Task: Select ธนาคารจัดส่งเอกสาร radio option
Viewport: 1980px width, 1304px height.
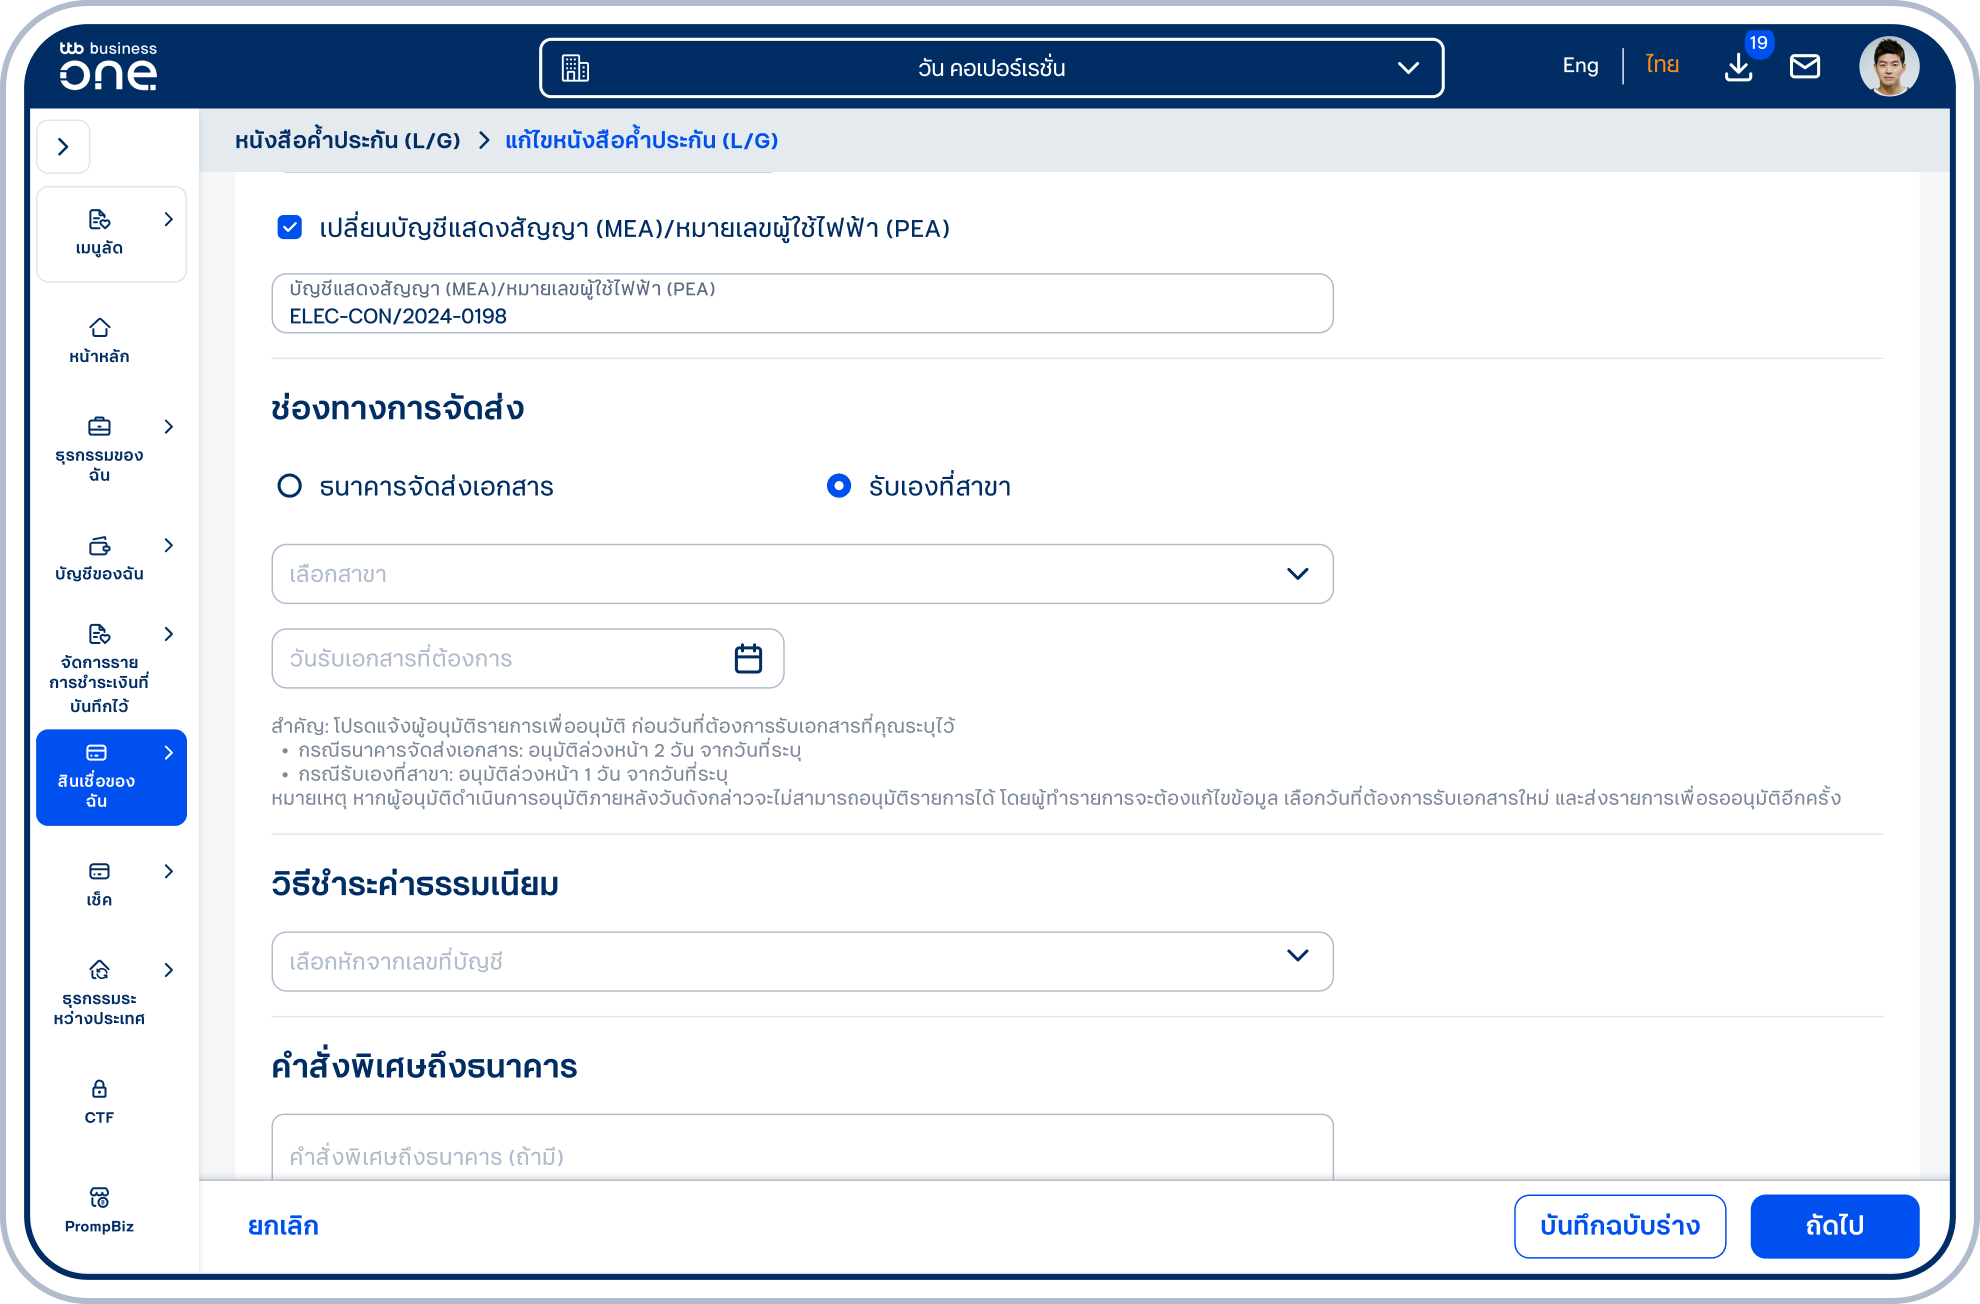Action: pos(290,486)
